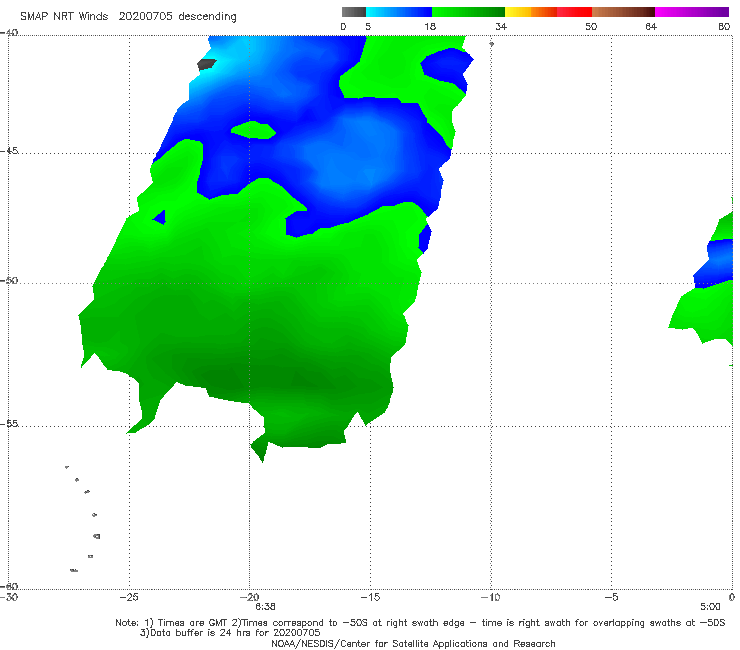The height and width of the screenshot is (650, 740).
Task: Click the longitude axis label '-25'
Action: [129, 597]
